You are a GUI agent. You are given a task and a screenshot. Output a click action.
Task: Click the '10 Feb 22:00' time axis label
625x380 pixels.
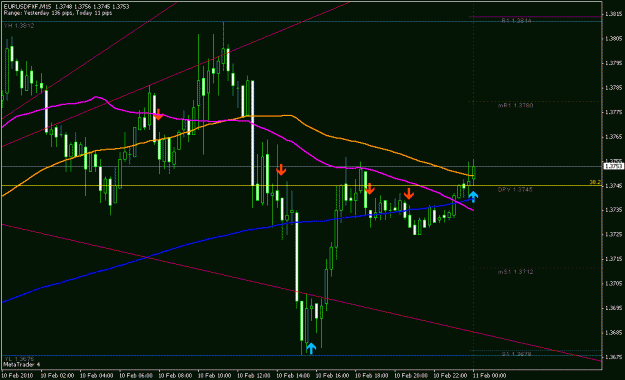point(450,376)
